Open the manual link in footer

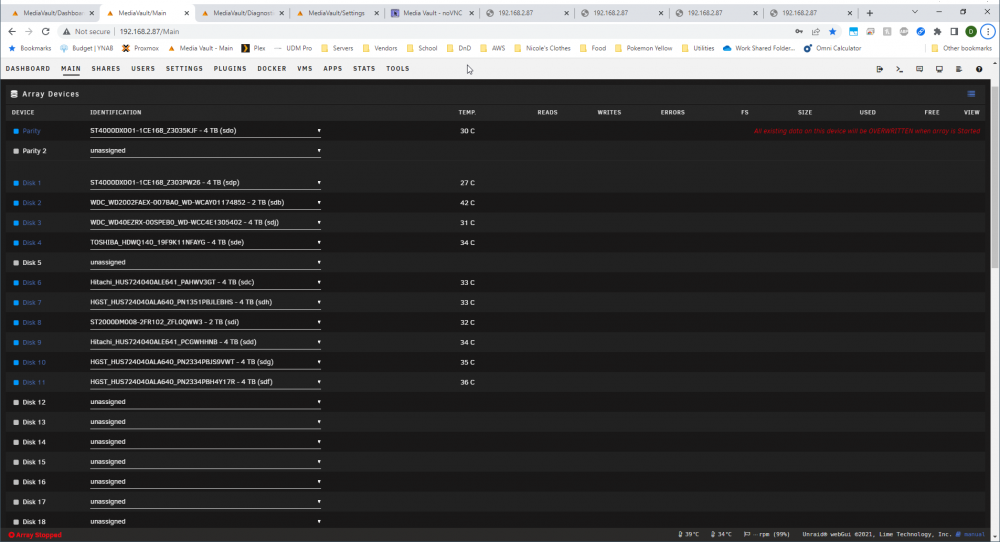[970, 534]
